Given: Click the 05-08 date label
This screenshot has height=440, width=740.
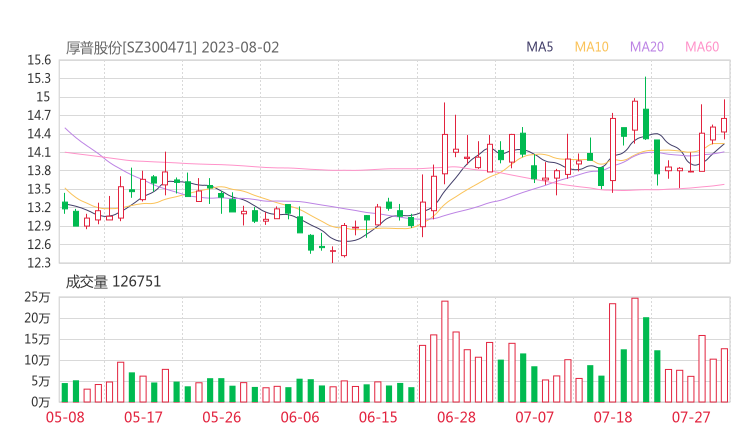Looking at the screenshot, I should (65, 417).
